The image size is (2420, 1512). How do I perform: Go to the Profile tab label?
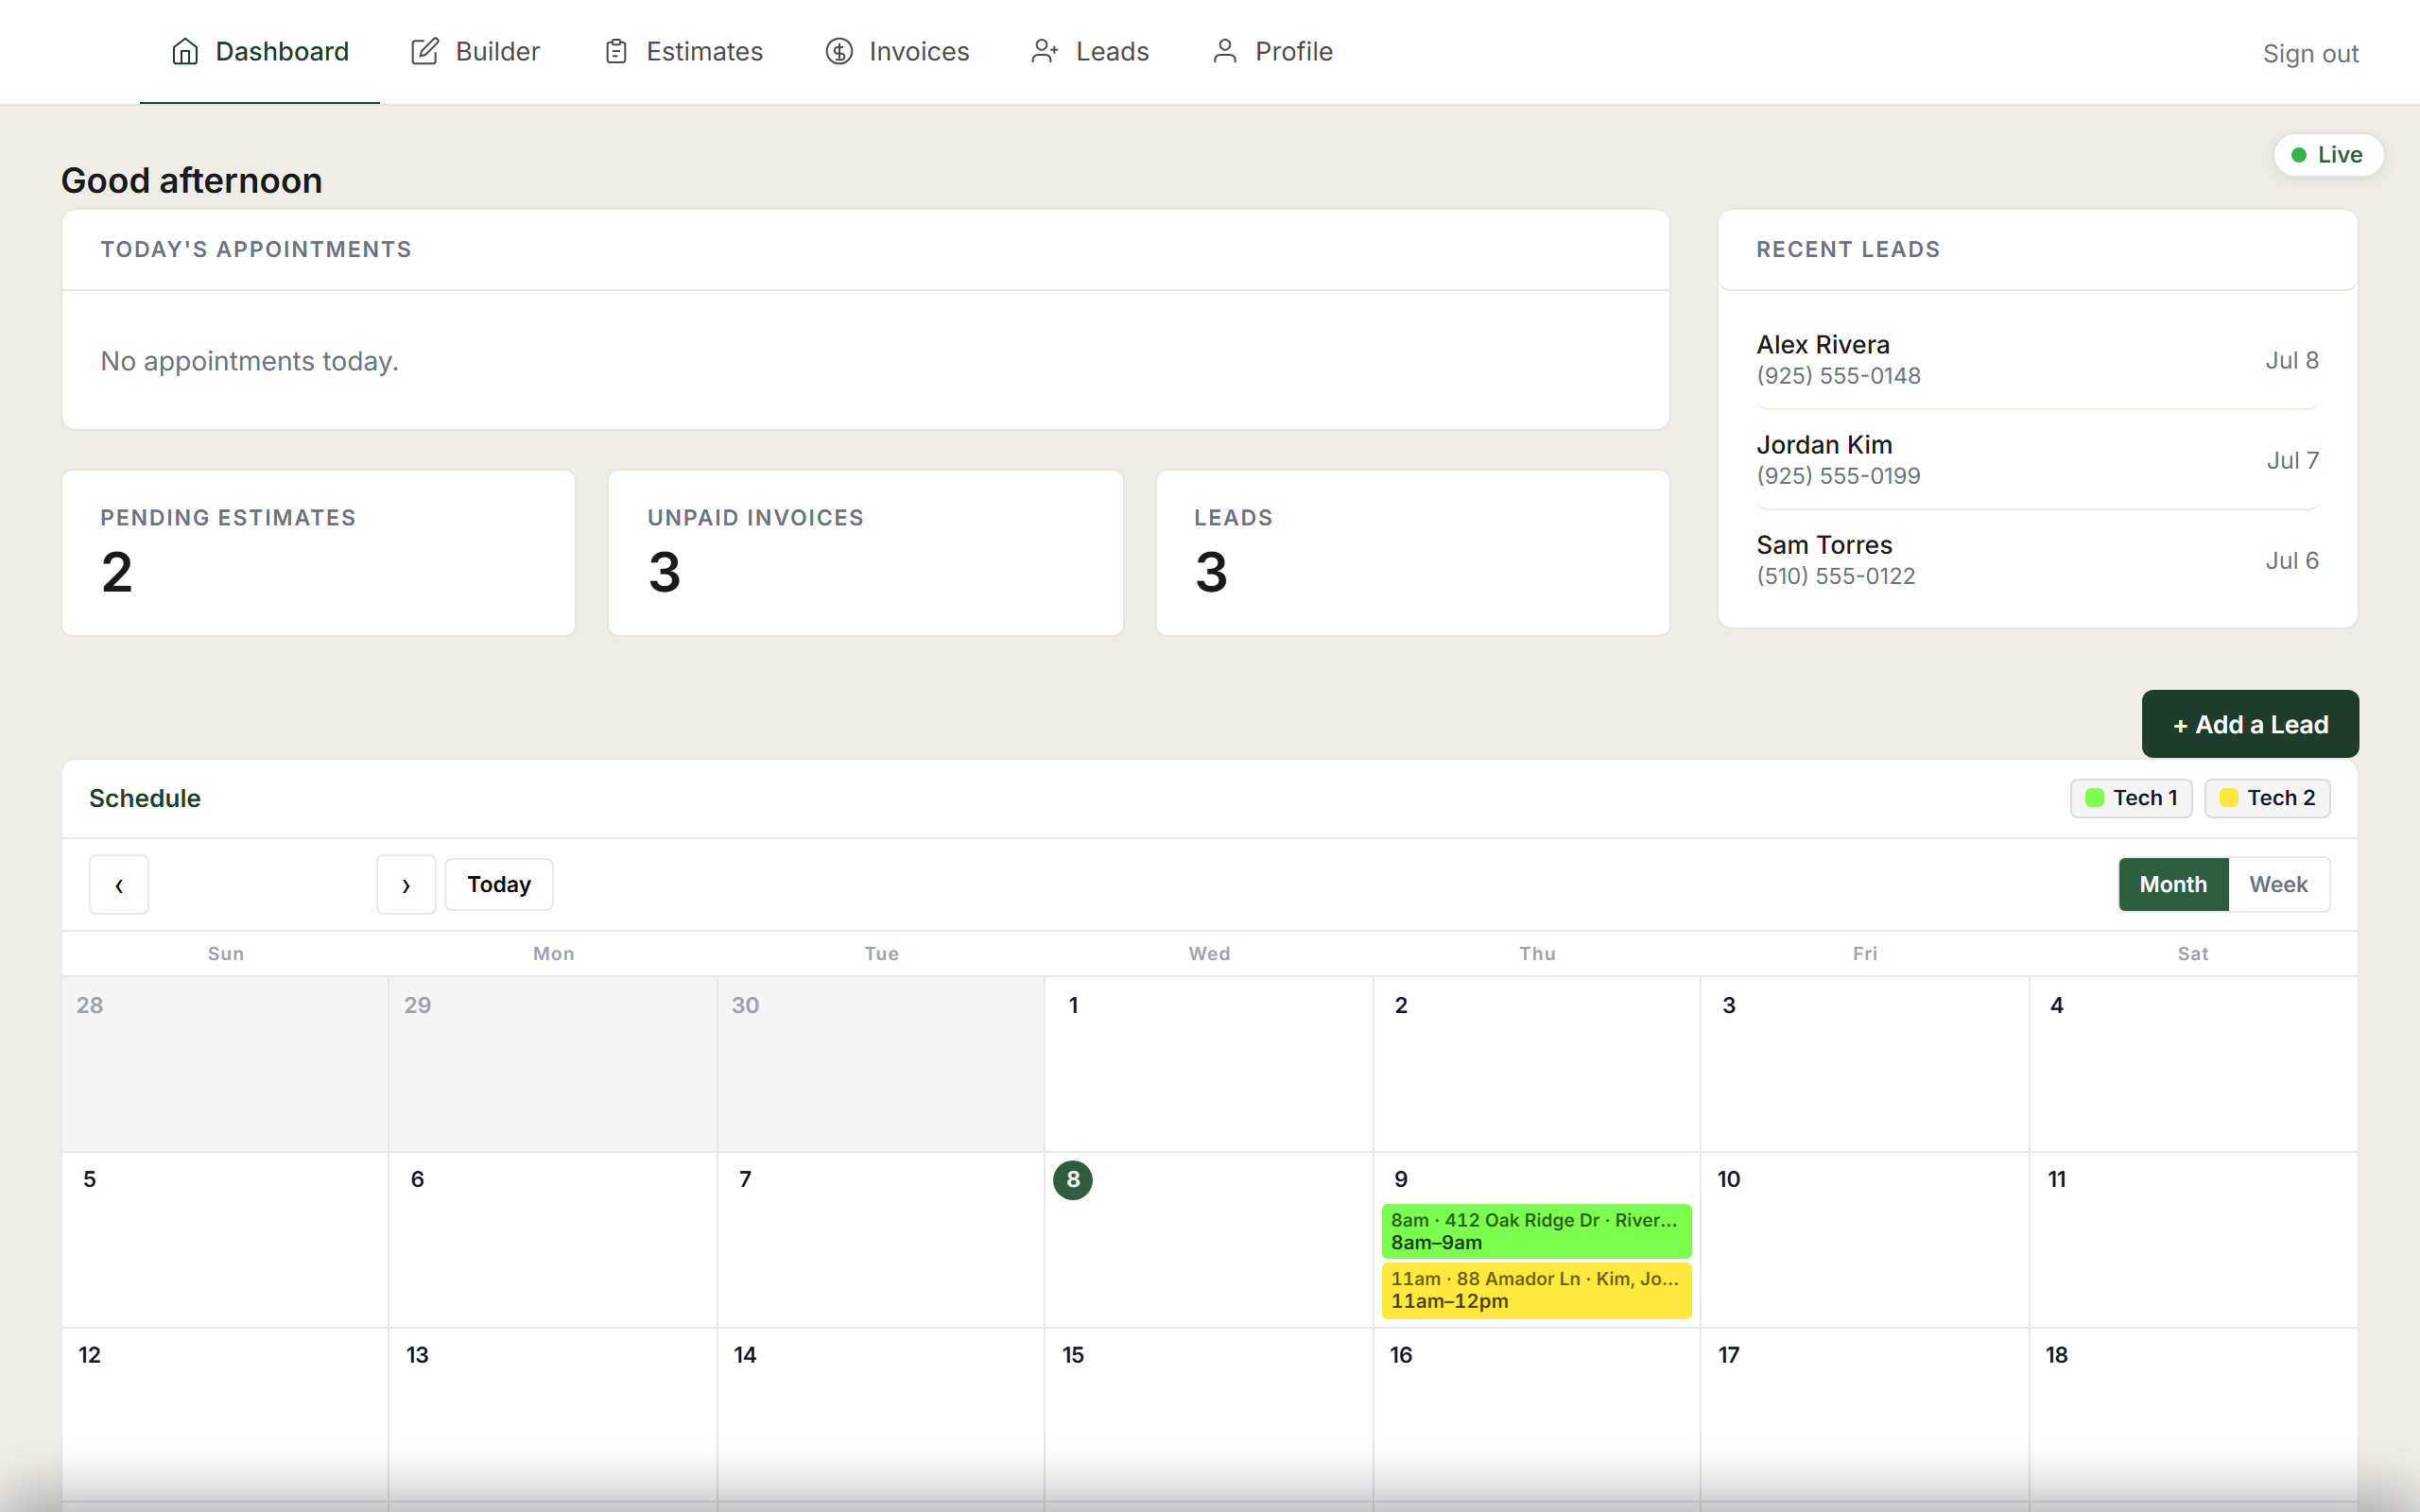tap(1294, 51)
